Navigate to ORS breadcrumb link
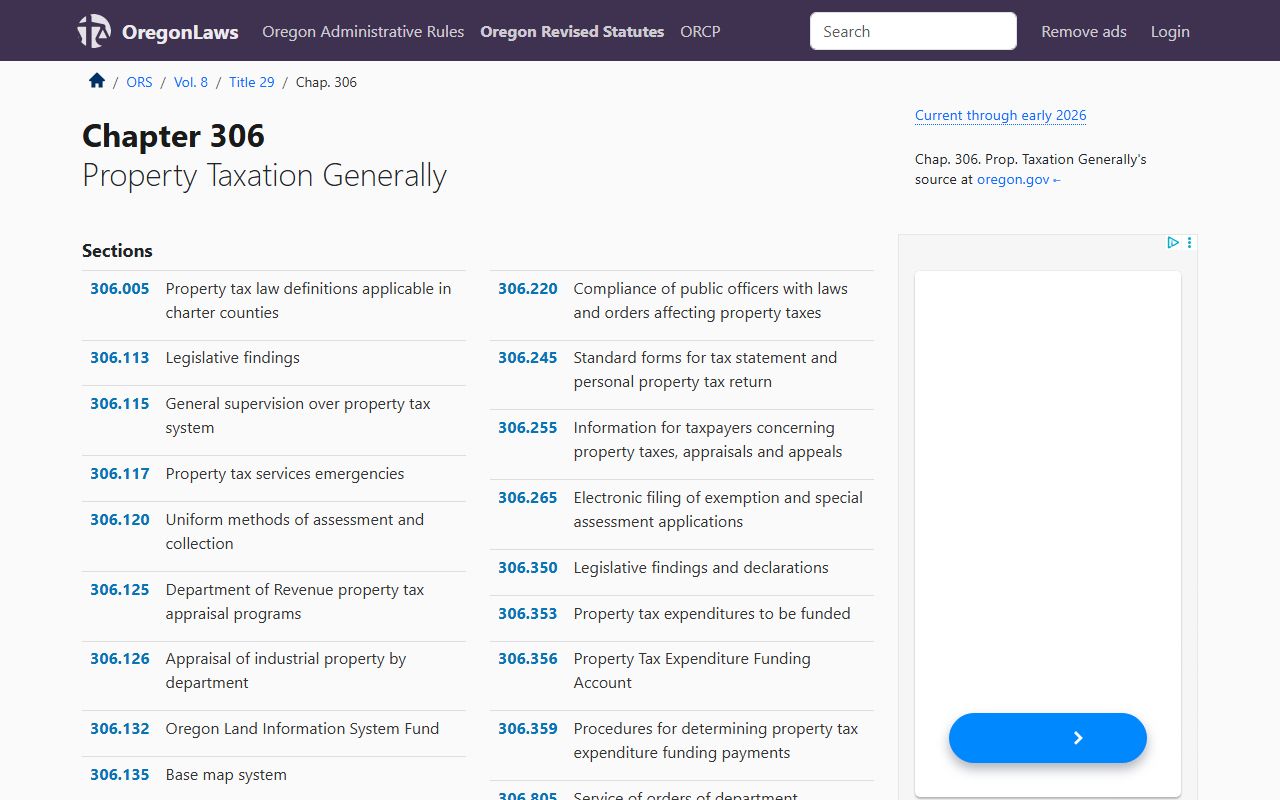1280x800 pixels. click(x=139, y=82)
